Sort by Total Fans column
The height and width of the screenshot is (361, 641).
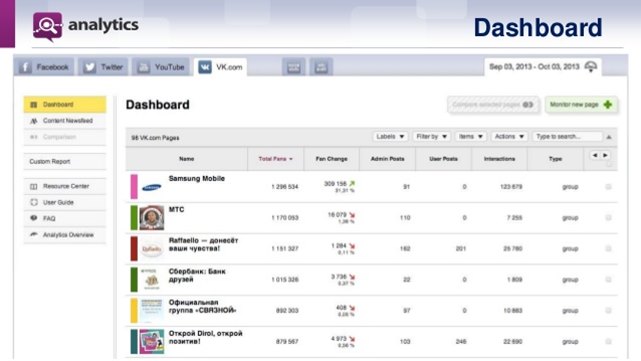pyautogui.click(x=276, y=159)
